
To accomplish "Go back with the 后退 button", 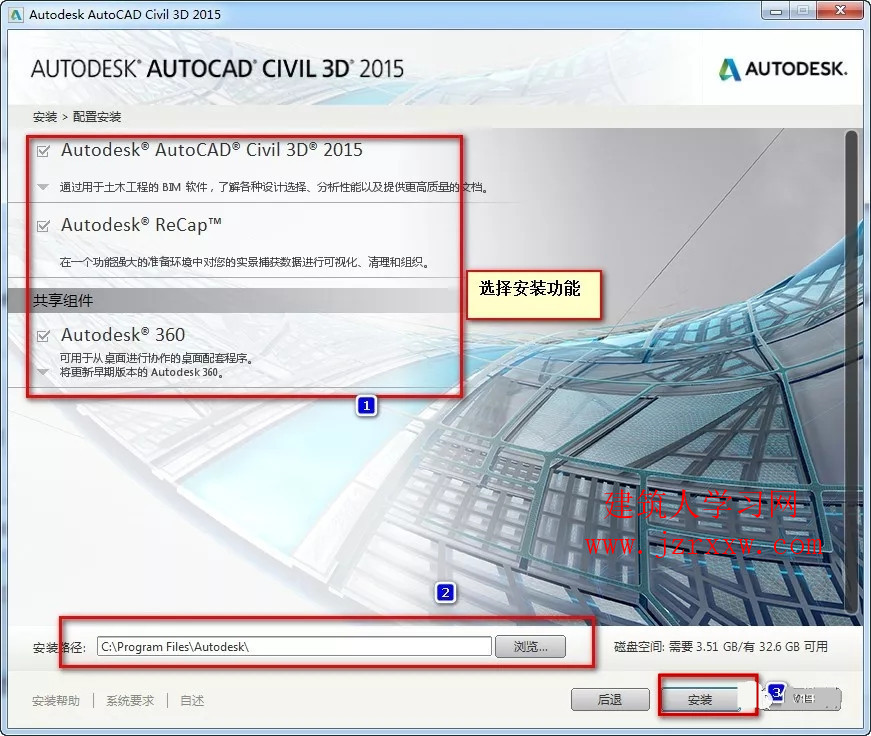I will [610, 699].
